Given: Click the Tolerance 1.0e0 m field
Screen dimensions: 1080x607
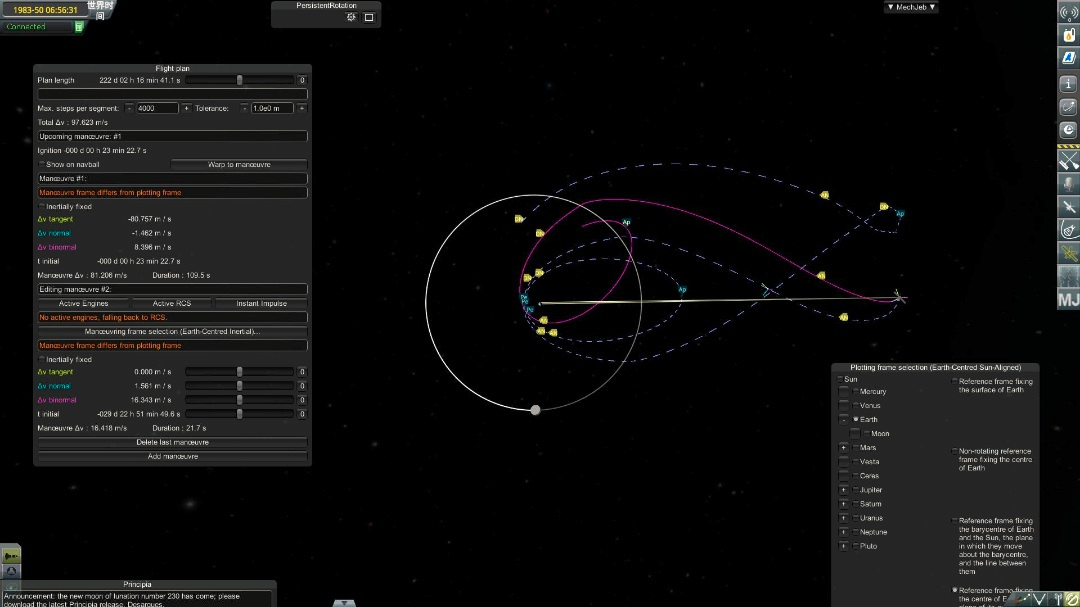Looking at the screenshot, I should click(273, 108).
